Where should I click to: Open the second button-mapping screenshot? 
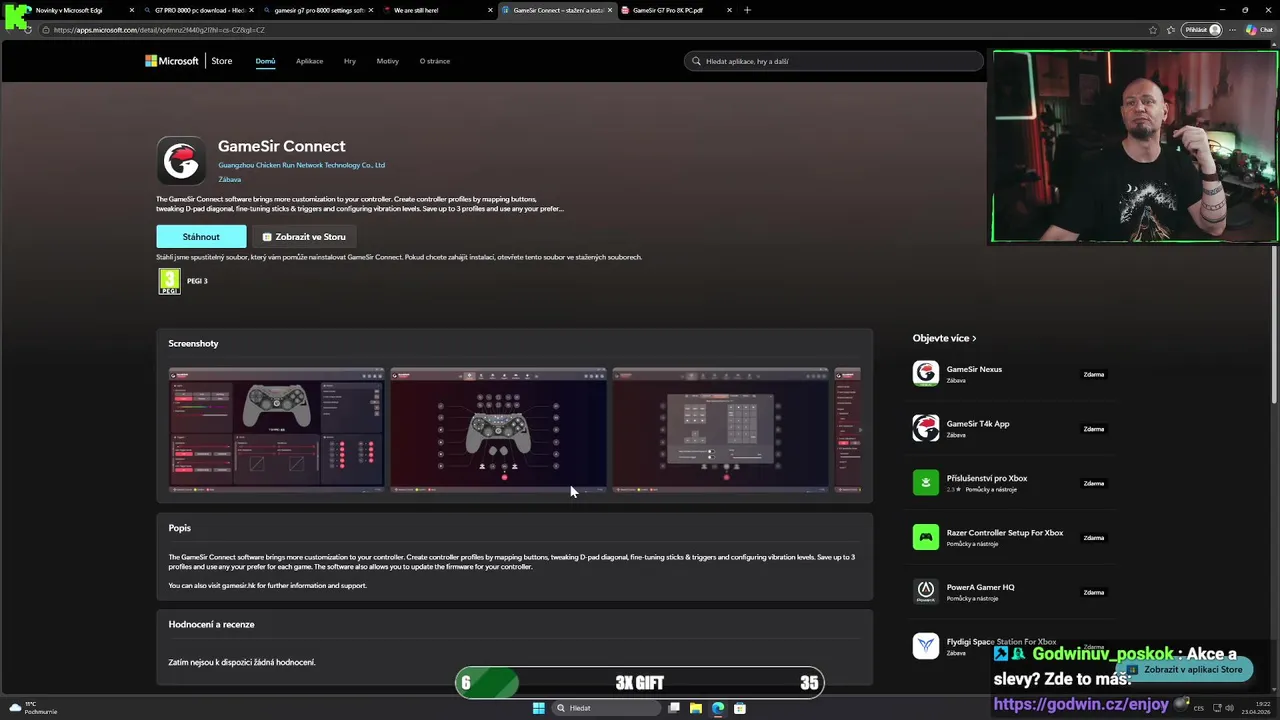pyautogui.click(x=498, y=430)
